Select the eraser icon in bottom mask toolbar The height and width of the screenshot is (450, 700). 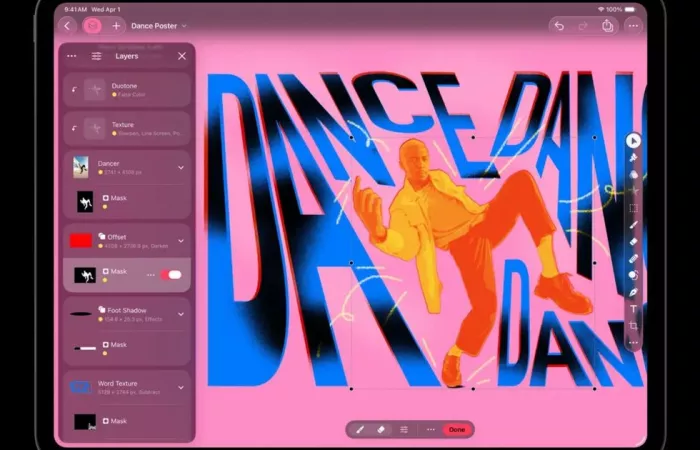click(x=381, y=429)
